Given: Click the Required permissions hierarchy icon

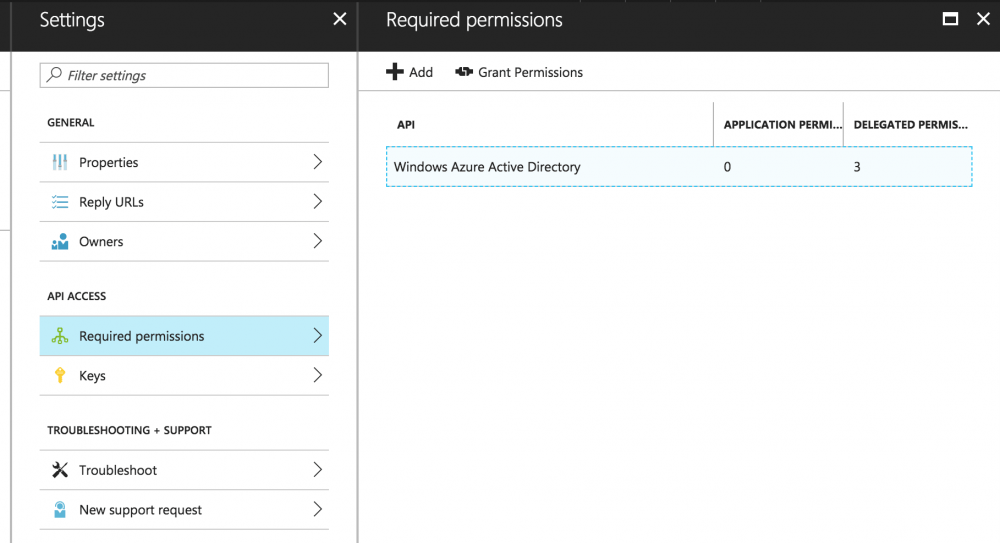Looking at the screenshot, I should tap(60, 336).
